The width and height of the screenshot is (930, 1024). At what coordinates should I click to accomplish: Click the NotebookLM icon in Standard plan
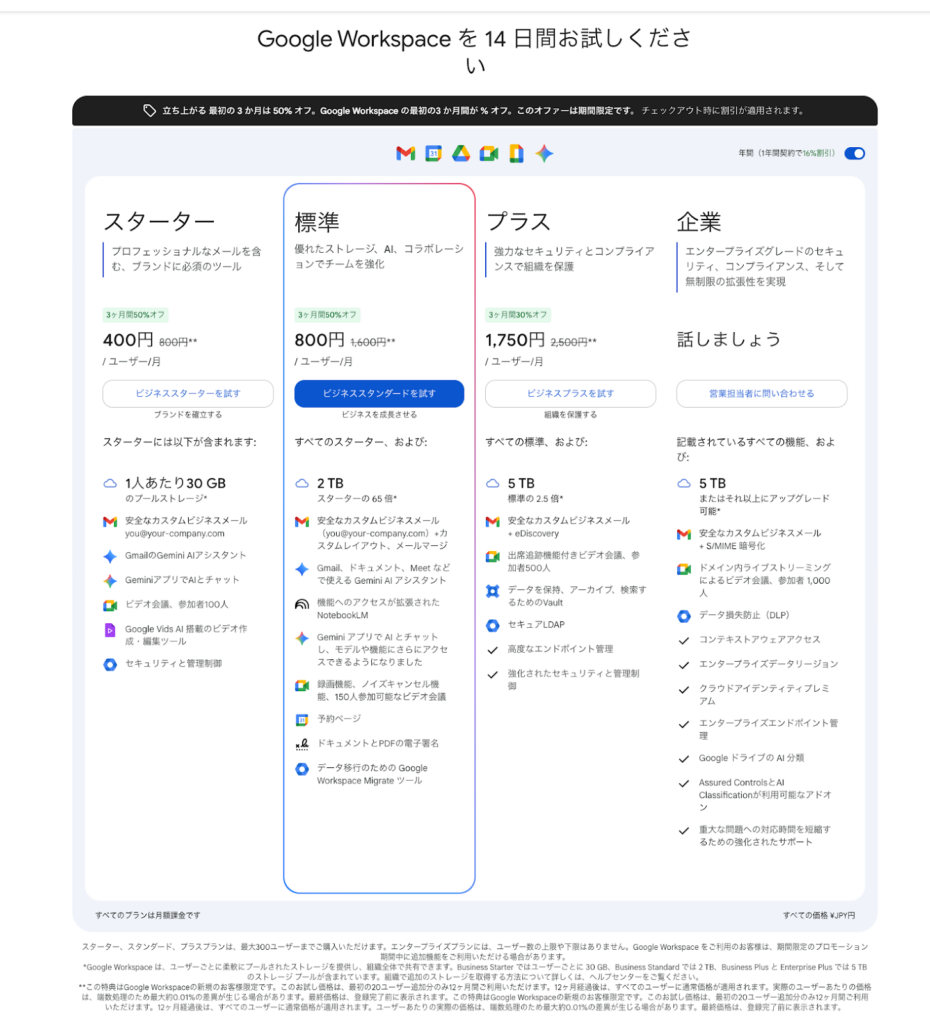click(x=301, y=604)
